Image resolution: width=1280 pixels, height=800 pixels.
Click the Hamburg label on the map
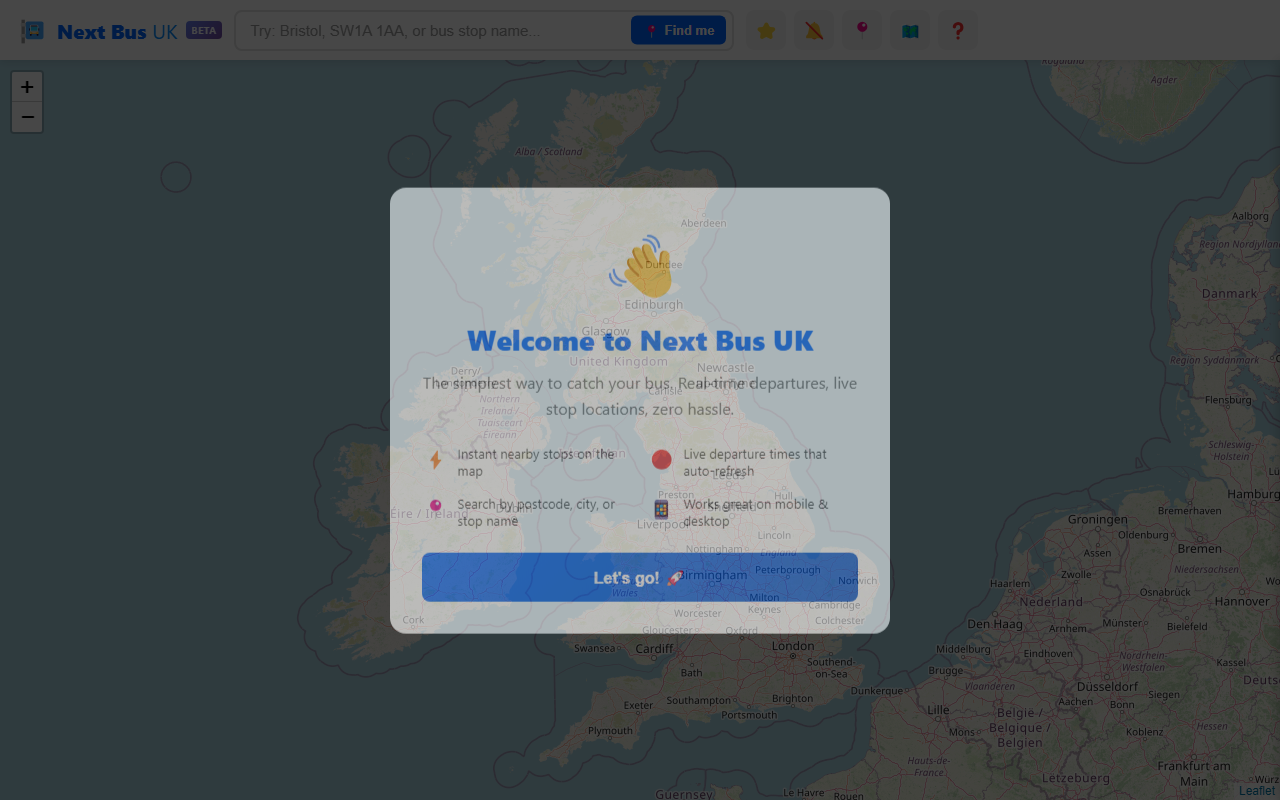point(1252,494)
